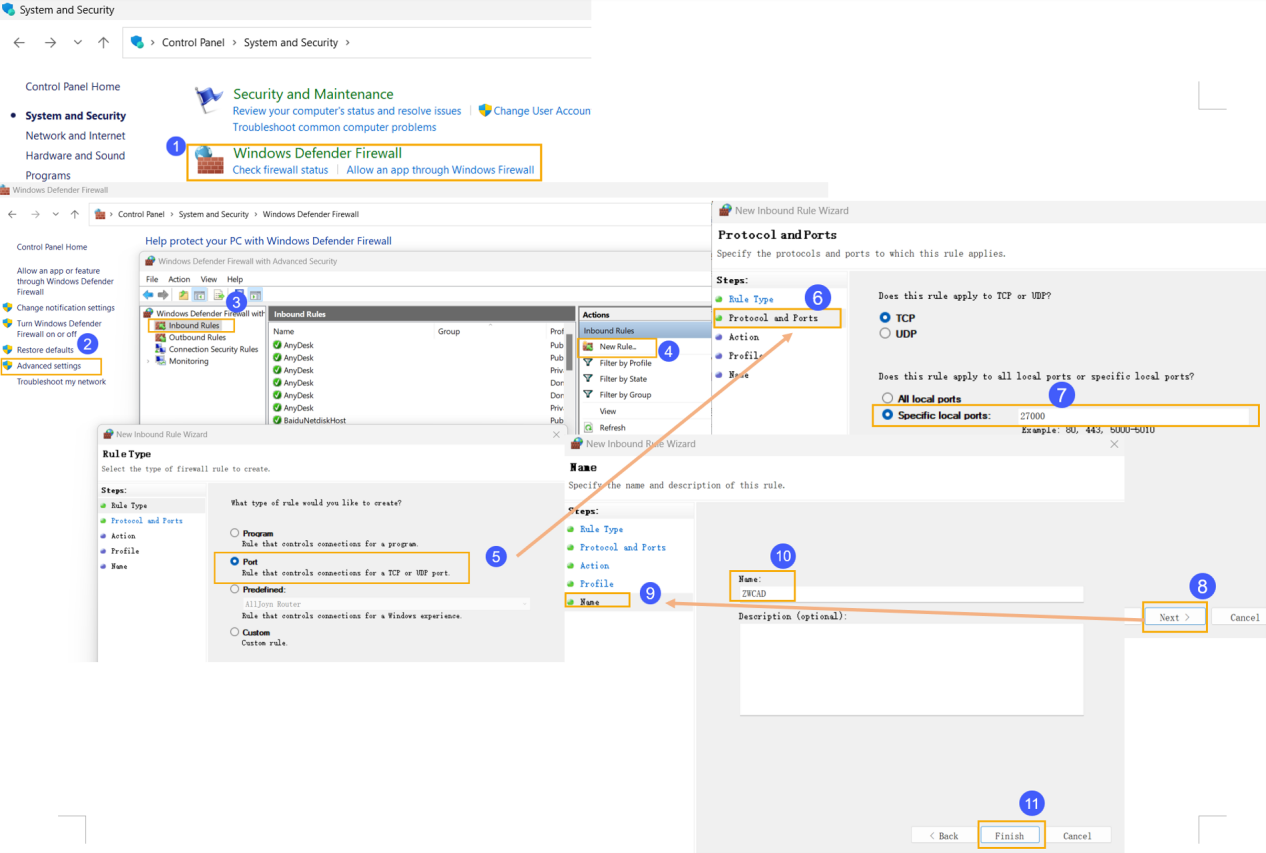Click the shield icon beside Restore defaults

[8, 350]
